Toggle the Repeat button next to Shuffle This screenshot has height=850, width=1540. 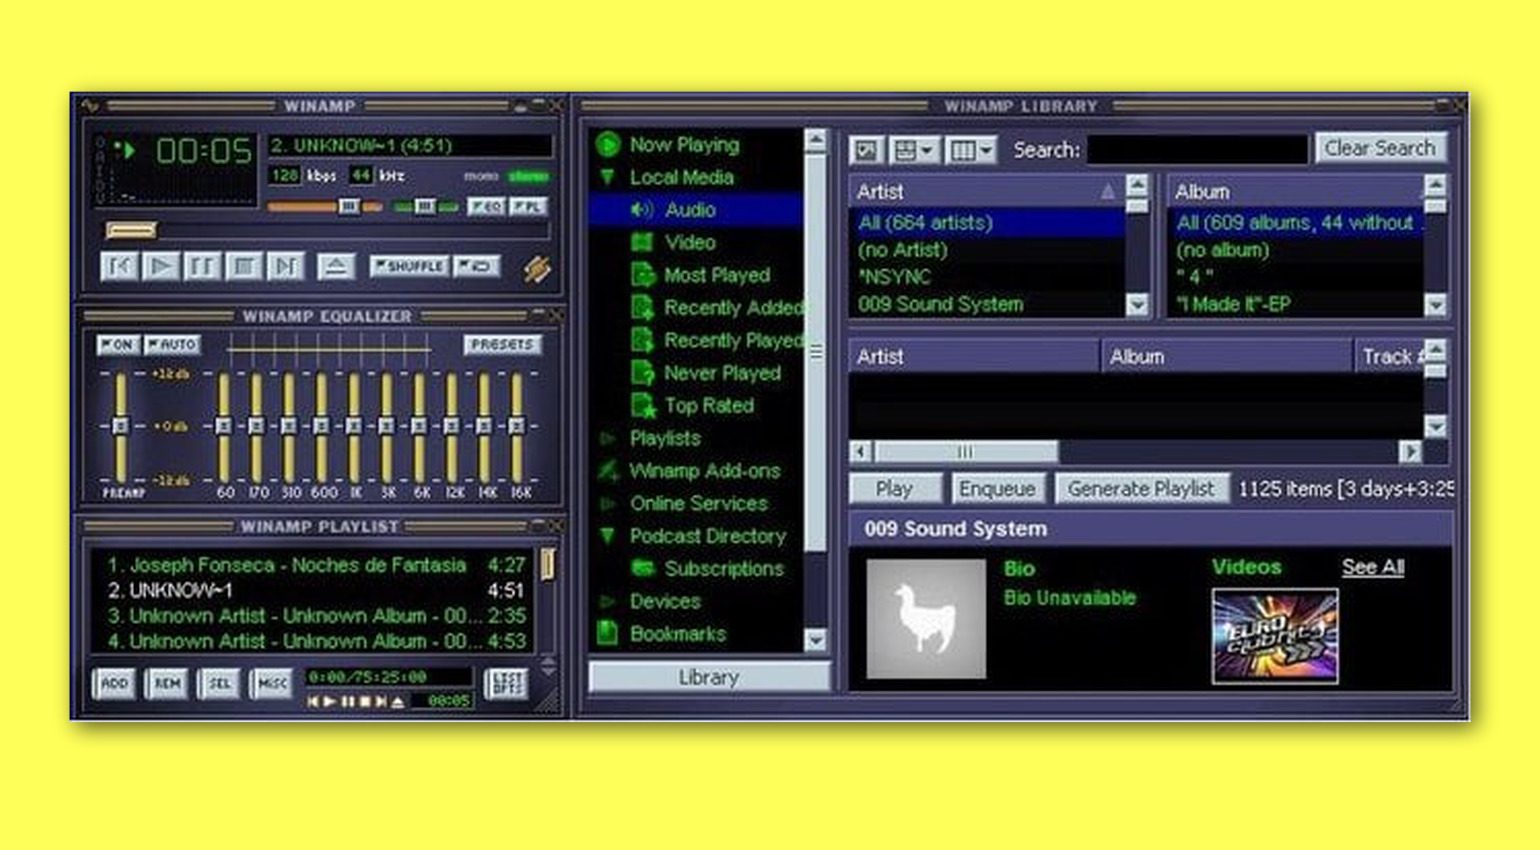click(477, 266)
